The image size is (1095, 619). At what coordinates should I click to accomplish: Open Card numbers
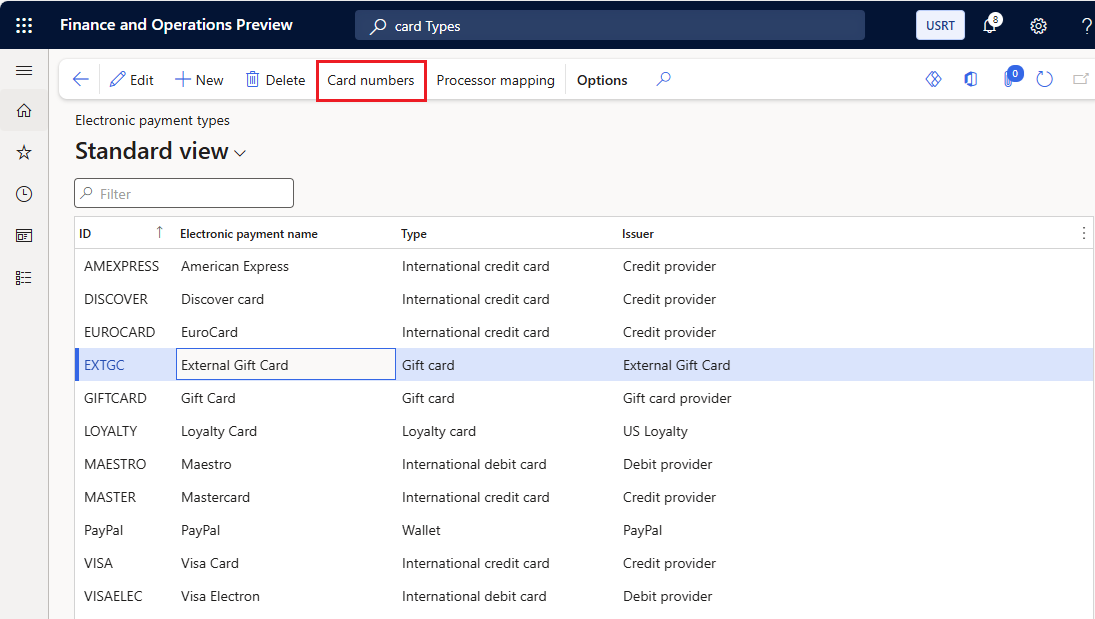(x=371, y=80)
